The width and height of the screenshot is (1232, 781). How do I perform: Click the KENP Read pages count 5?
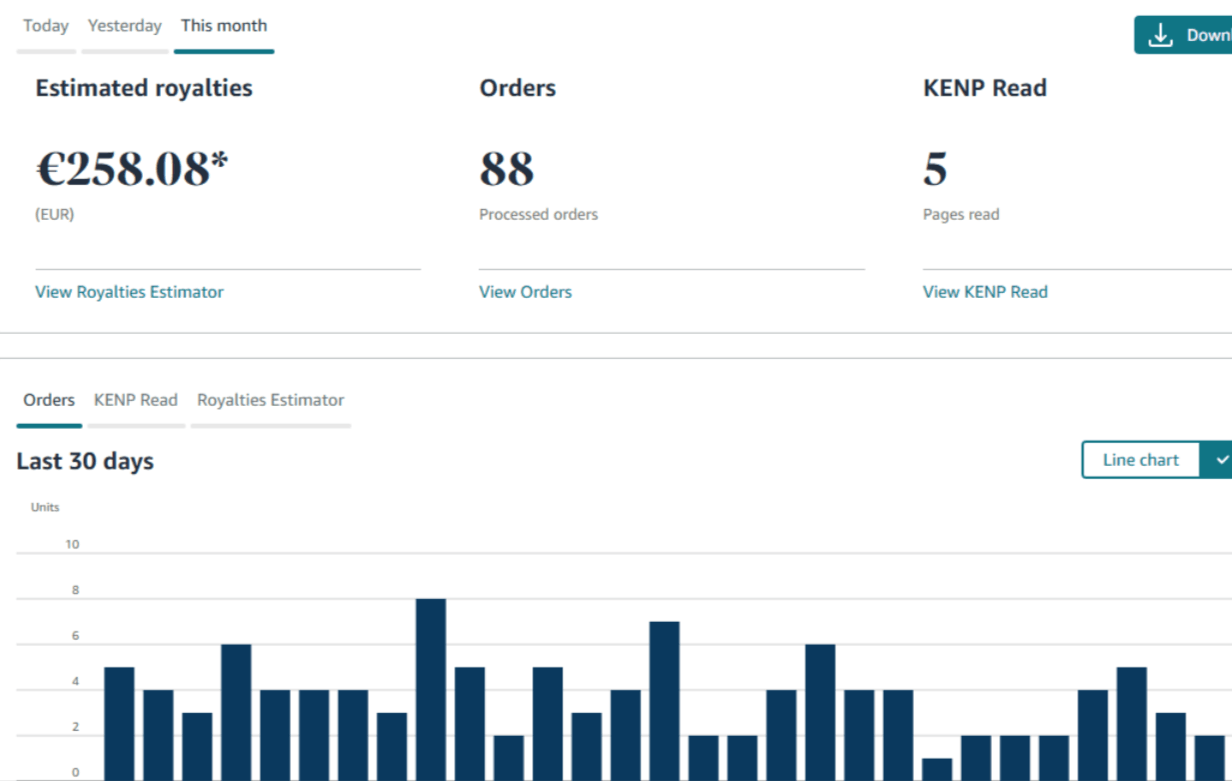point(935,169)
